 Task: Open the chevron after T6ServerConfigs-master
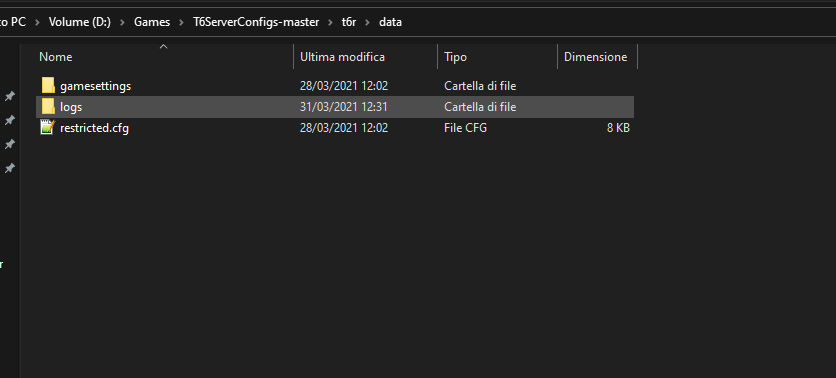pyautogui.click(x=330, y=22)
